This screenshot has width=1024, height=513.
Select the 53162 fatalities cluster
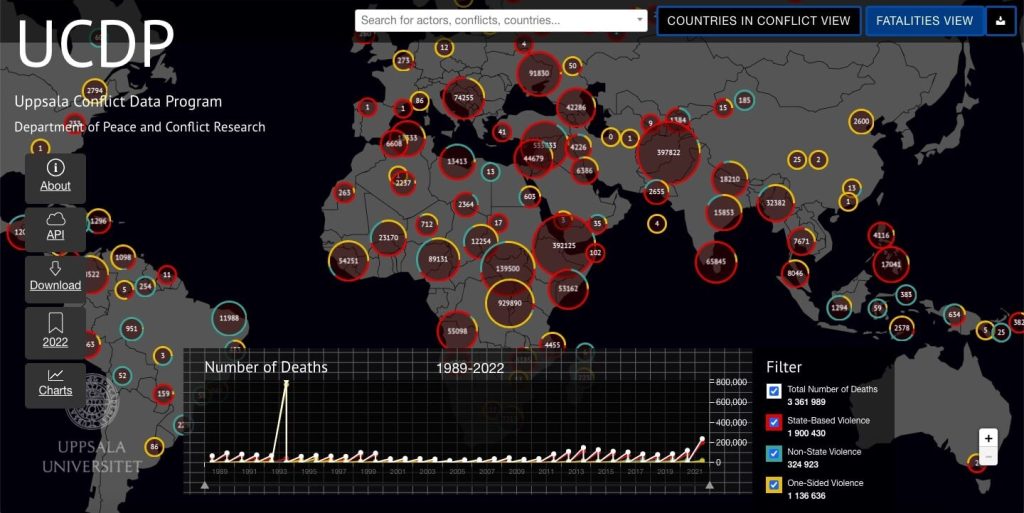568,288
